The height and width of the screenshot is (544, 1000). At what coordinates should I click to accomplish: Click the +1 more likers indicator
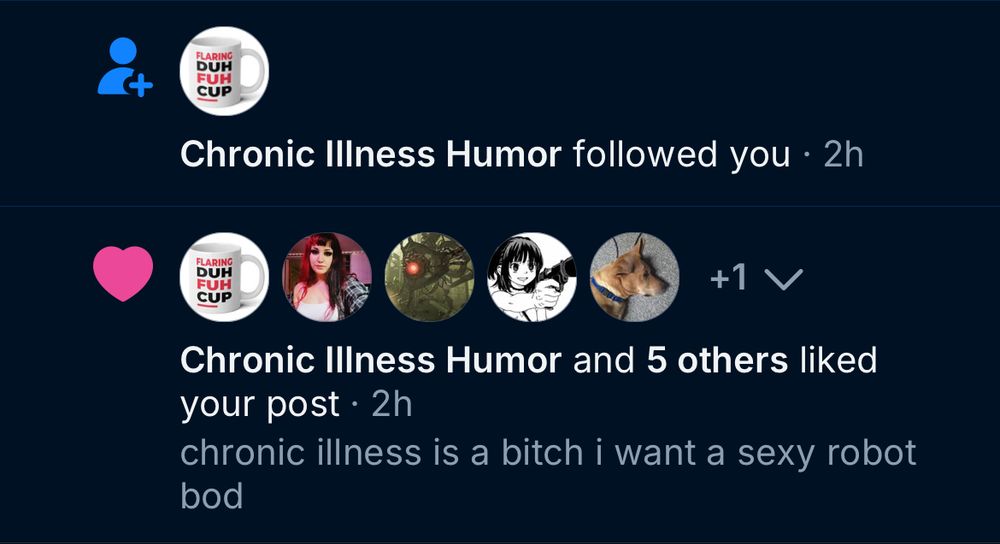[728, 277]
